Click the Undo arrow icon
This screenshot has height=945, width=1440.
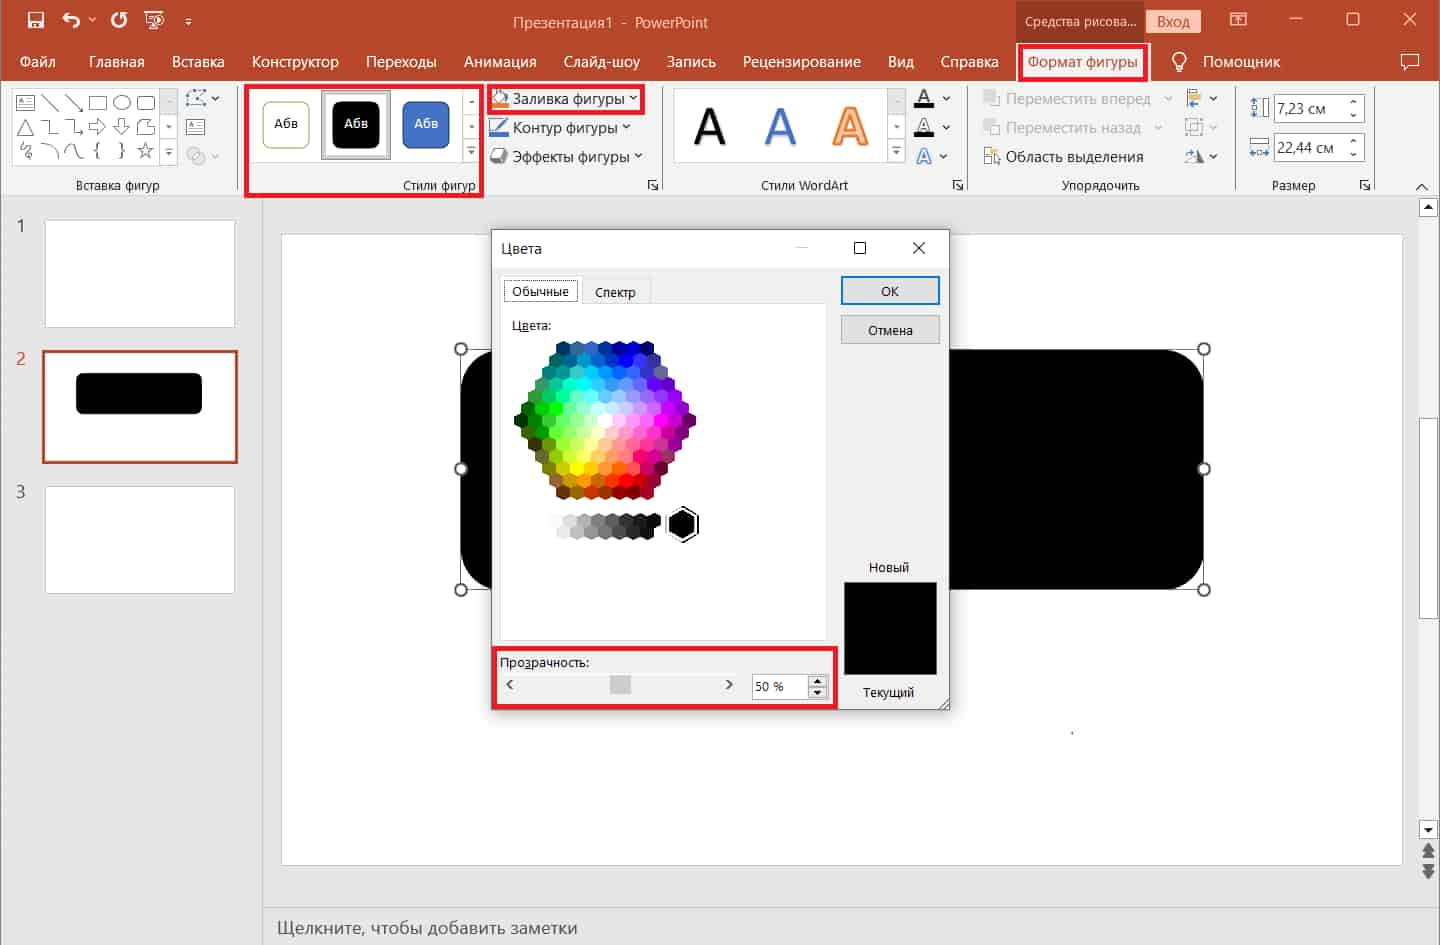(71, 20)
